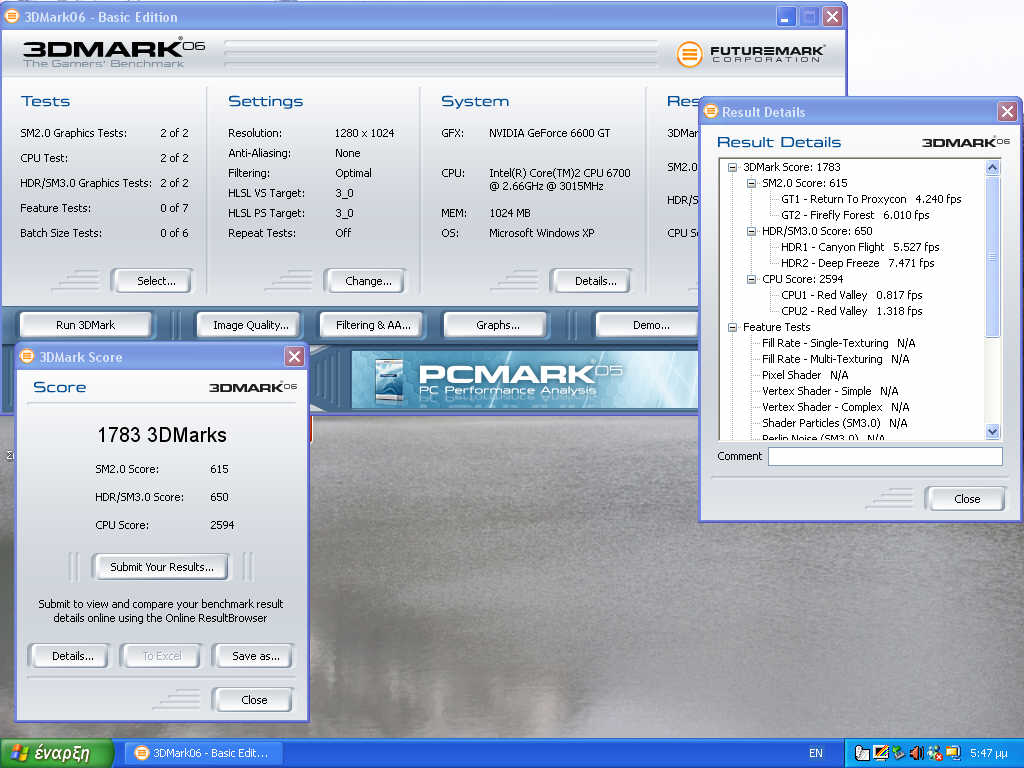The height and width of the screenshot is (768, 1024).
Task: Launch the Demo... button
Action: pos(648,325)
